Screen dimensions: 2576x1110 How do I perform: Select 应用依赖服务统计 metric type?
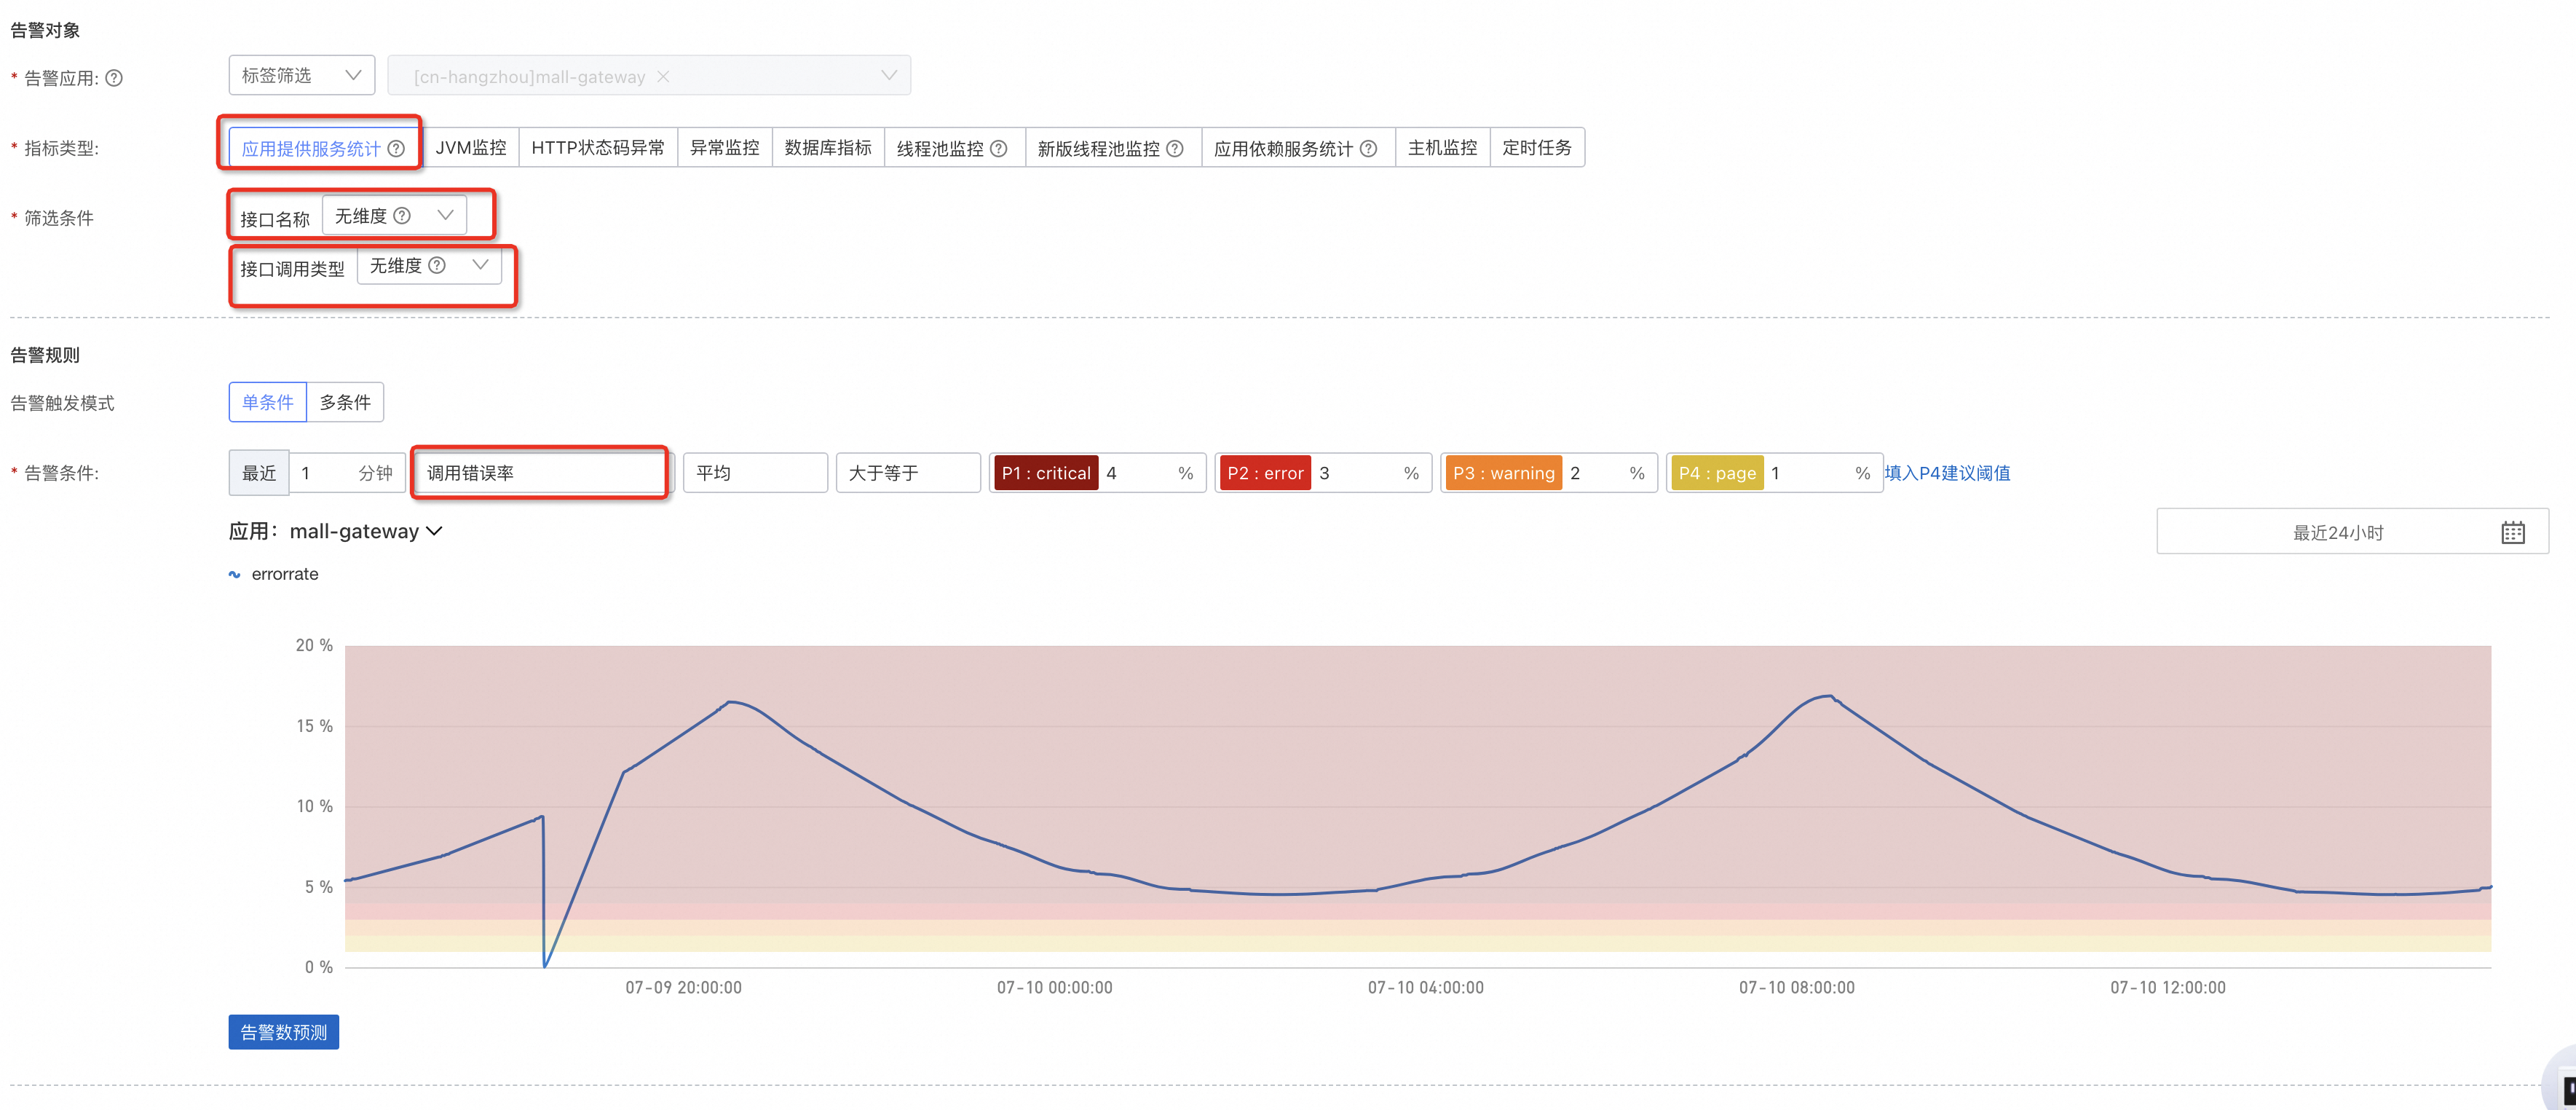click(x=1298, y=148)
